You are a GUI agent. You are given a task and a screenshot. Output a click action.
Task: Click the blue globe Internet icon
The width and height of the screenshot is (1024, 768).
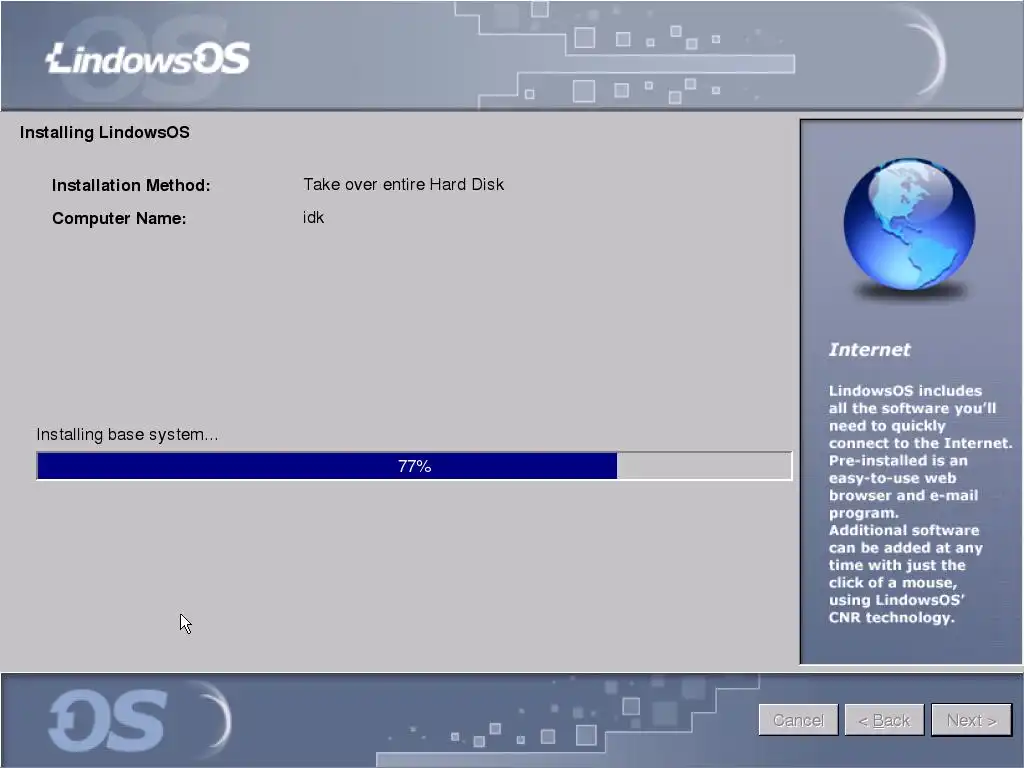pyautogui.click(x=909, y=225)
